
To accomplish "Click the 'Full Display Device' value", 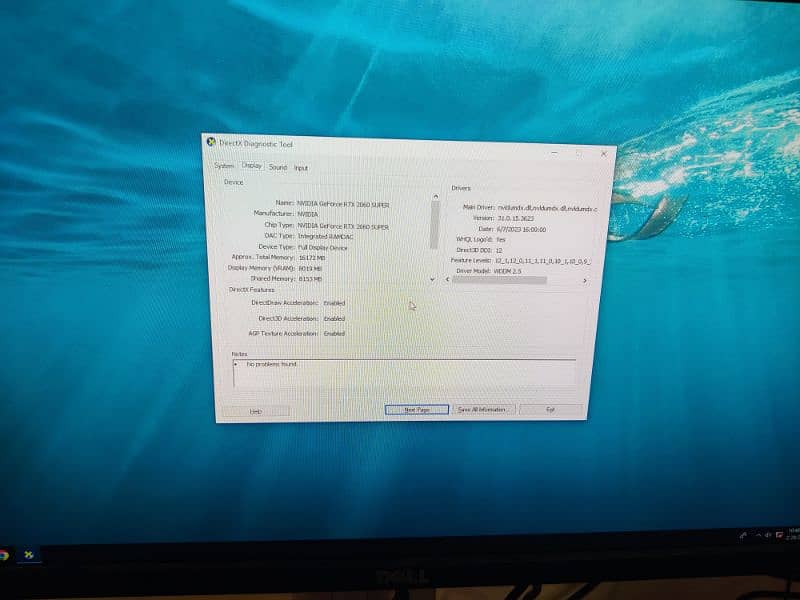I will point(322,247).
